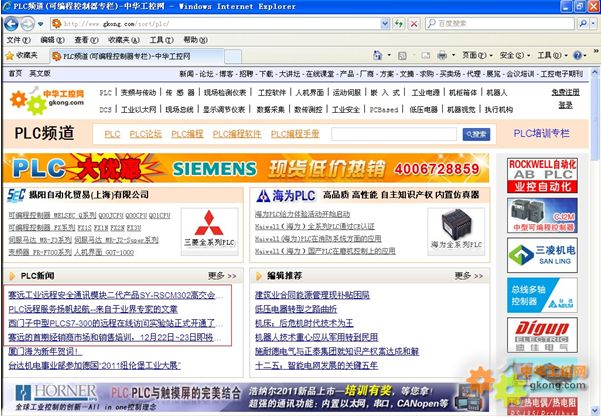Click the 总线多轴控制器 ad
Viewport: 601px width, 417px height.
click(542, 295)
